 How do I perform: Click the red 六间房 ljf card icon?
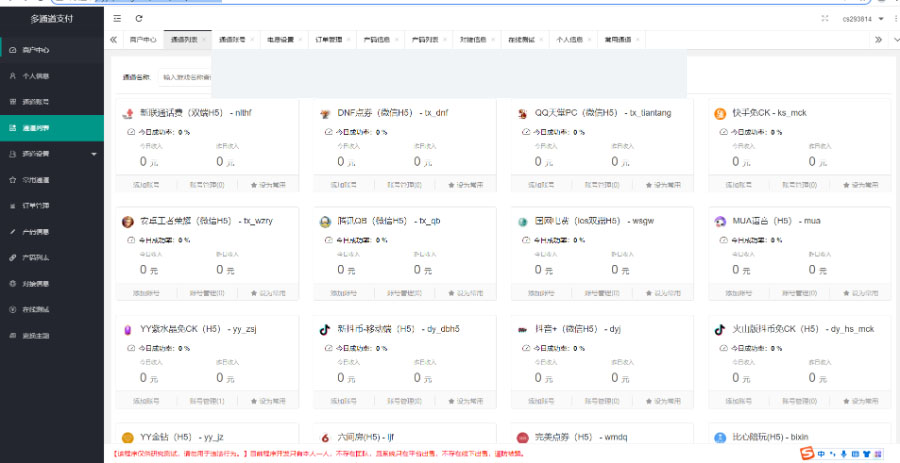325,438
